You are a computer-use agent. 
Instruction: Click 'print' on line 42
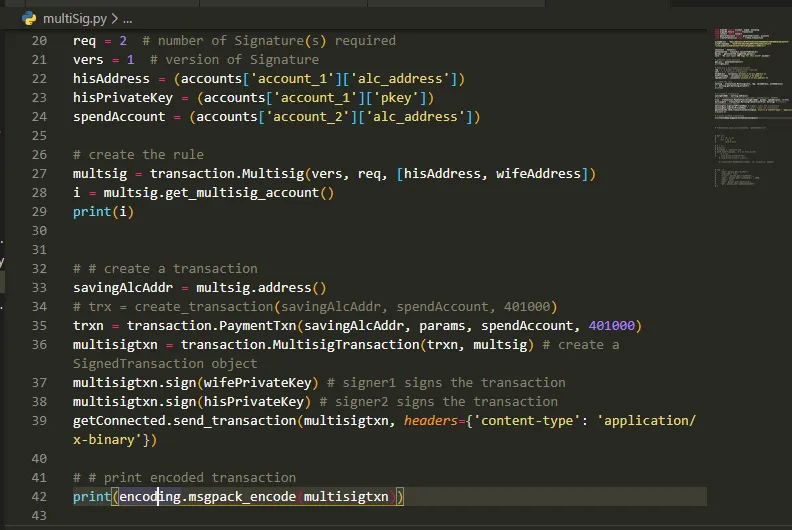91,497
